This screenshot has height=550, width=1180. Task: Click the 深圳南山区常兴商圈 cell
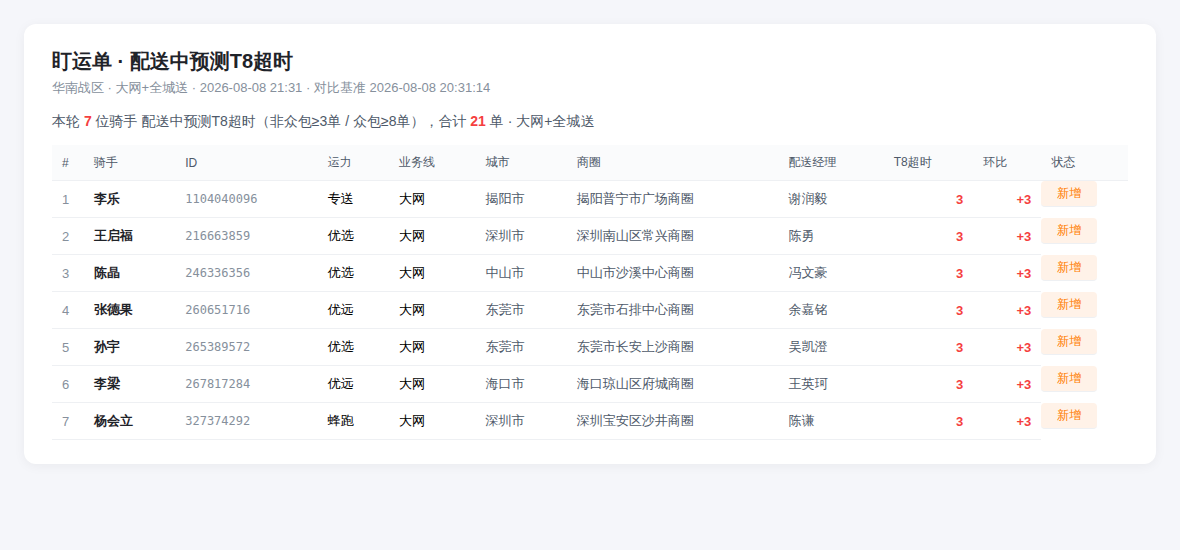click(x=635, y=236)
